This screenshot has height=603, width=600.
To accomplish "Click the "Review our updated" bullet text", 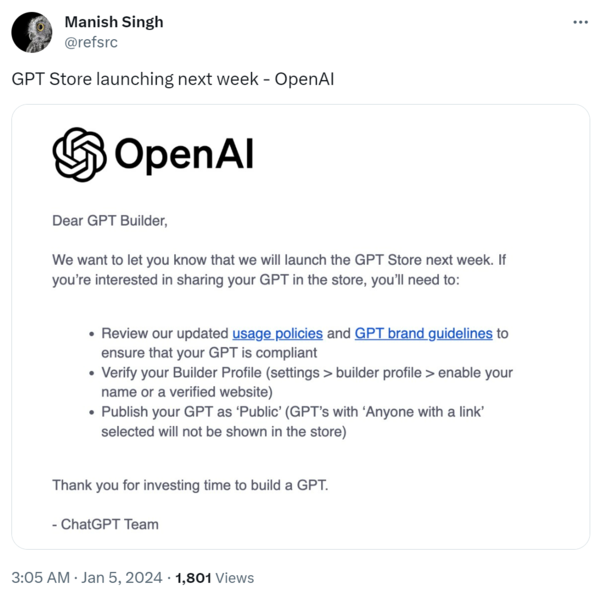I will pyautogui.click(x=165, y=334).
